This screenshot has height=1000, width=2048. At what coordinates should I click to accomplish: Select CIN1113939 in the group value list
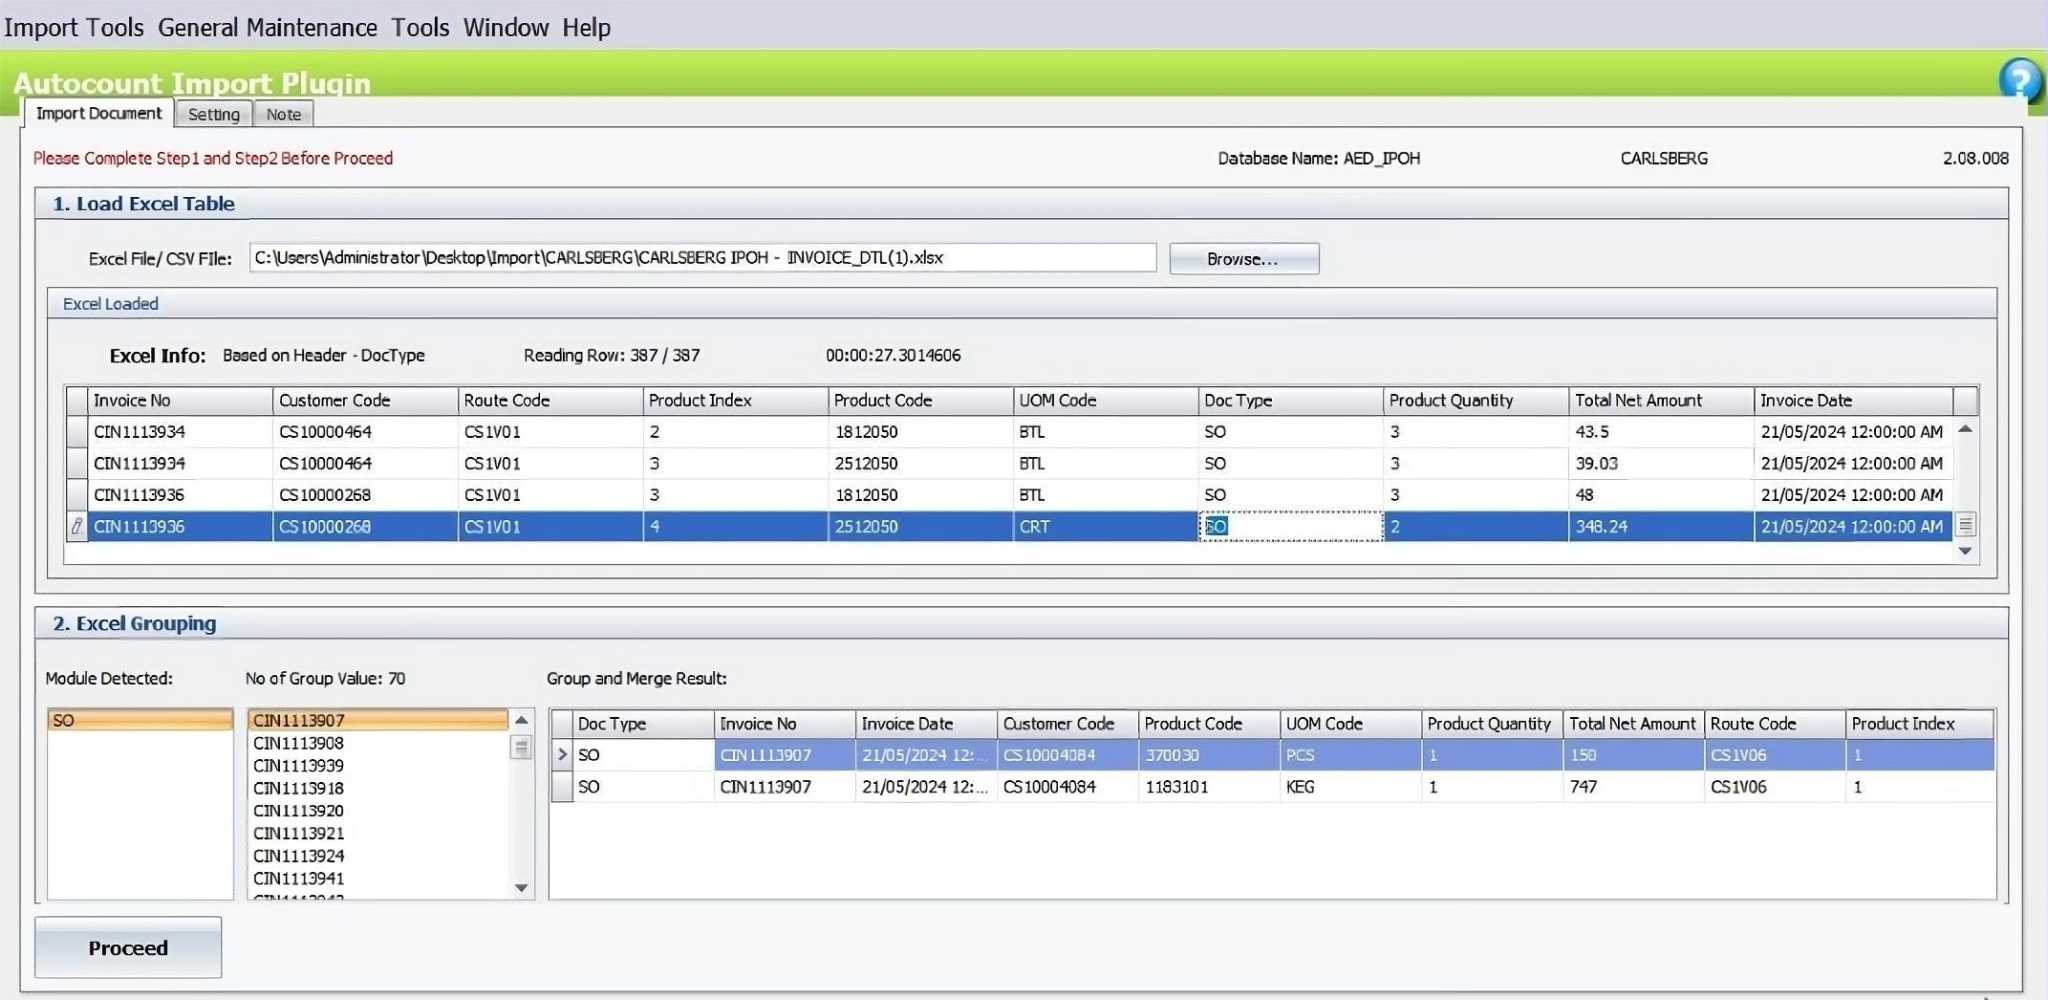378,766
